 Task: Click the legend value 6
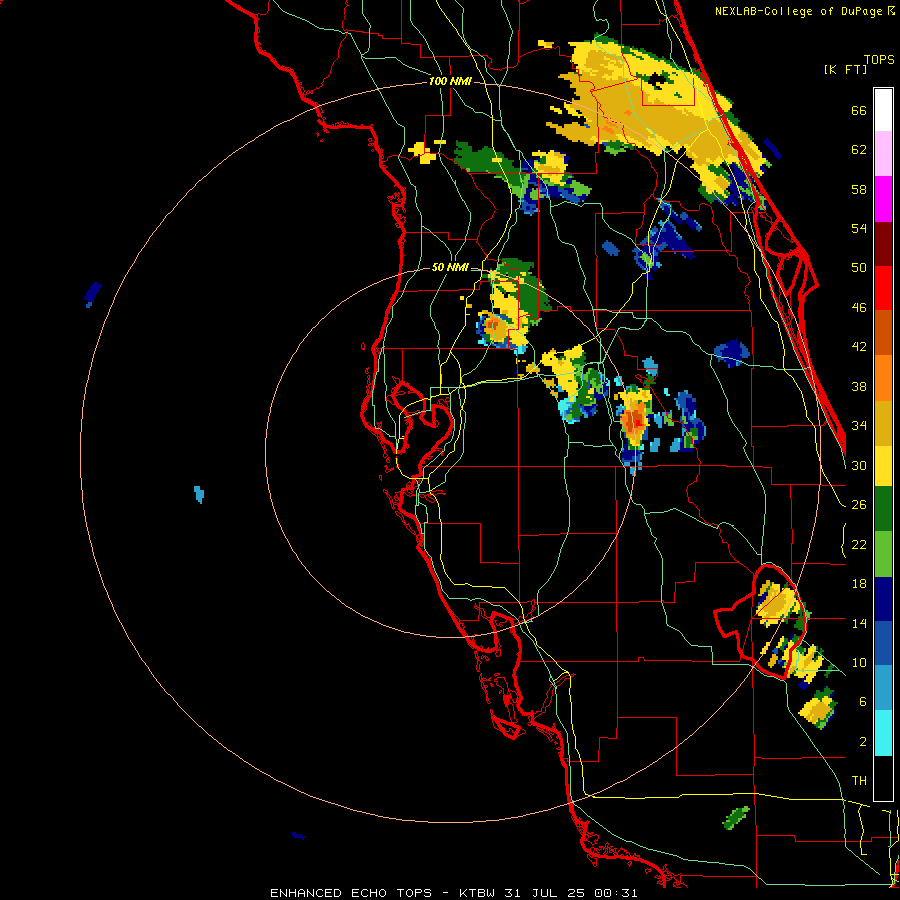(x=863, y=702)
